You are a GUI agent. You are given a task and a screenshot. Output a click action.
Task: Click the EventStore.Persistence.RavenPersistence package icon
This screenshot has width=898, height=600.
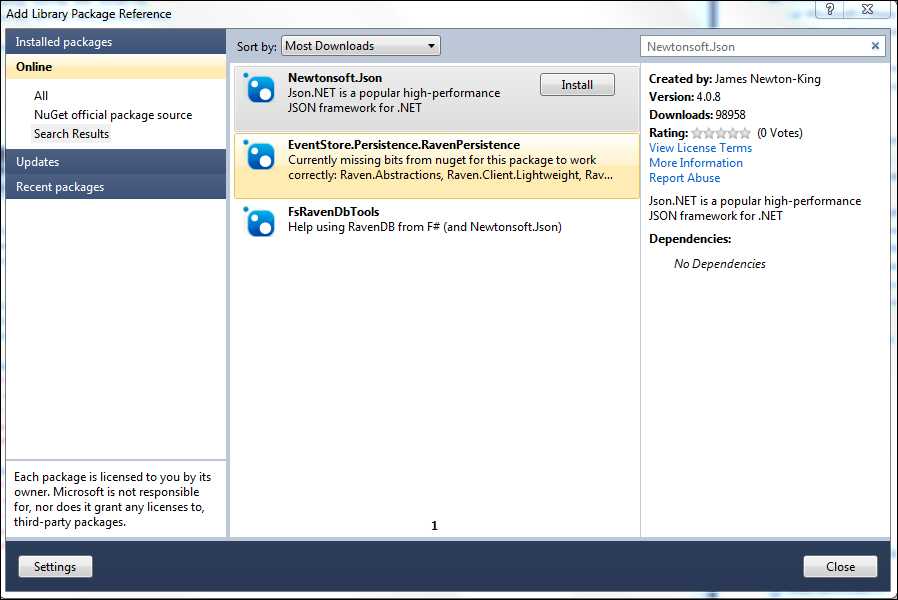[260, 156]
